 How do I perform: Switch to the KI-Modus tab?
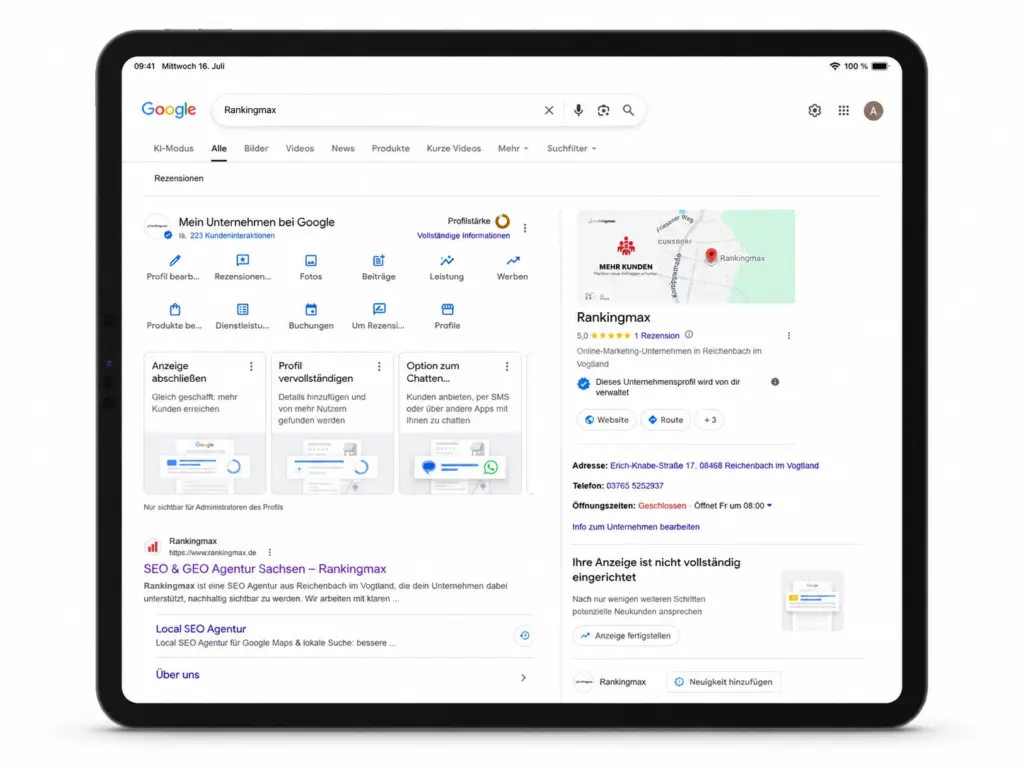174,149
